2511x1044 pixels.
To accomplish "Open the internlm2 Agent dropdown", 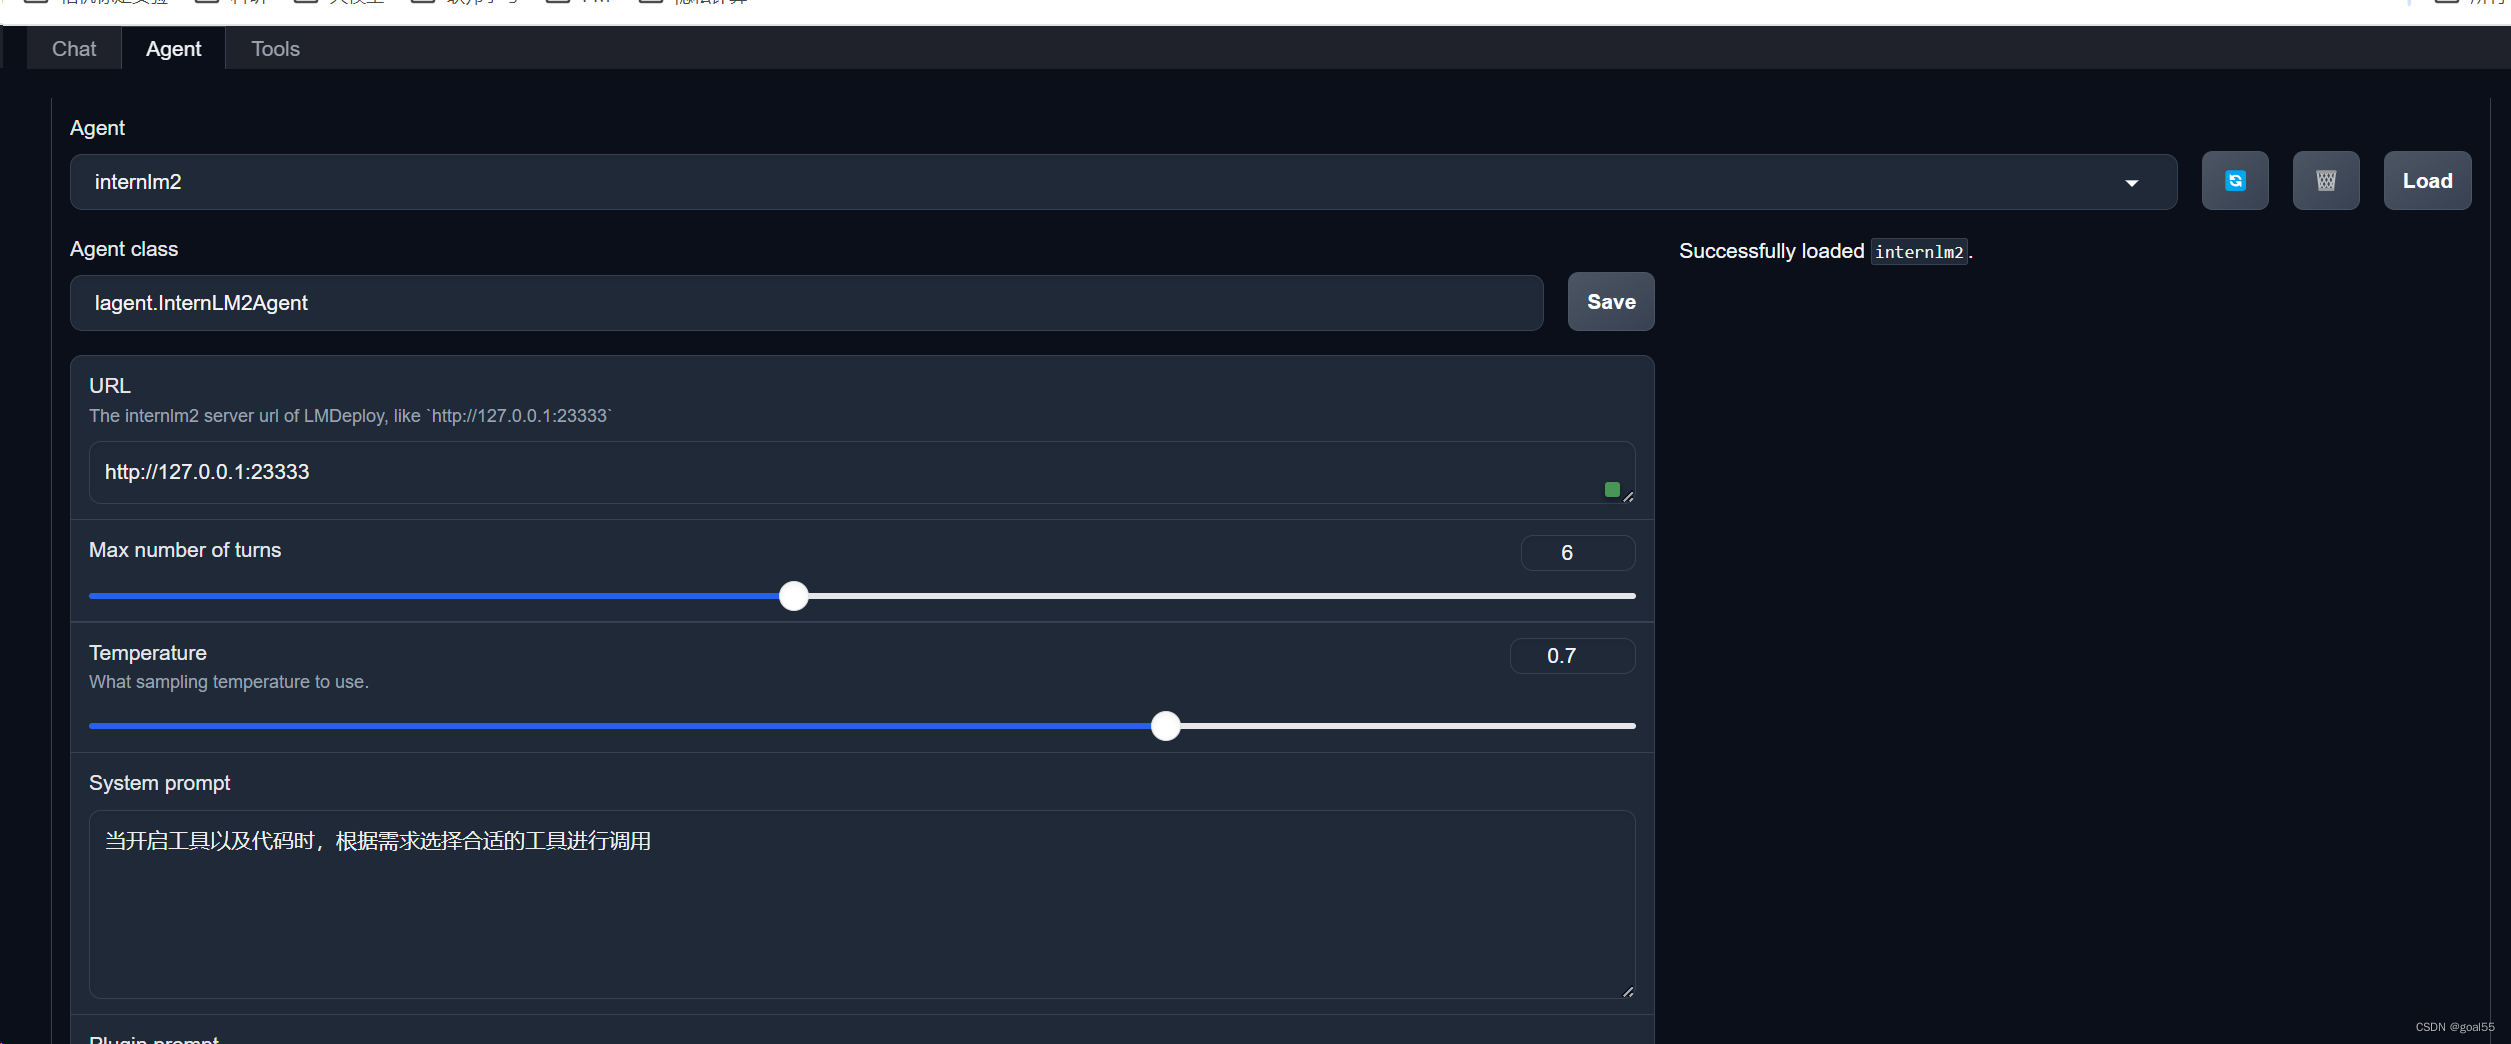I will click(1123, 182).
